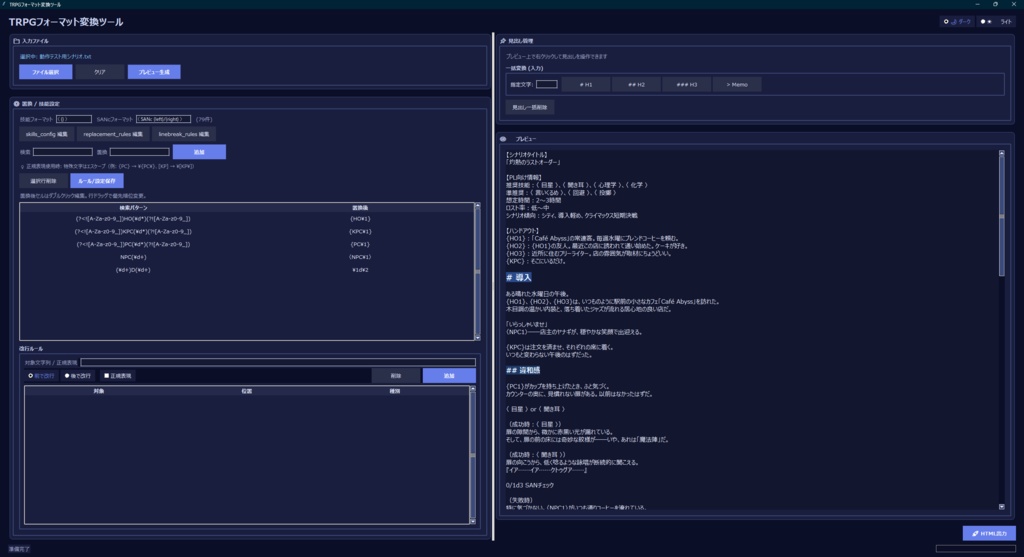The image size is (1024, 557).
Task: Click the ¥1d¥2 replacement cell
Action: (360, 270)
